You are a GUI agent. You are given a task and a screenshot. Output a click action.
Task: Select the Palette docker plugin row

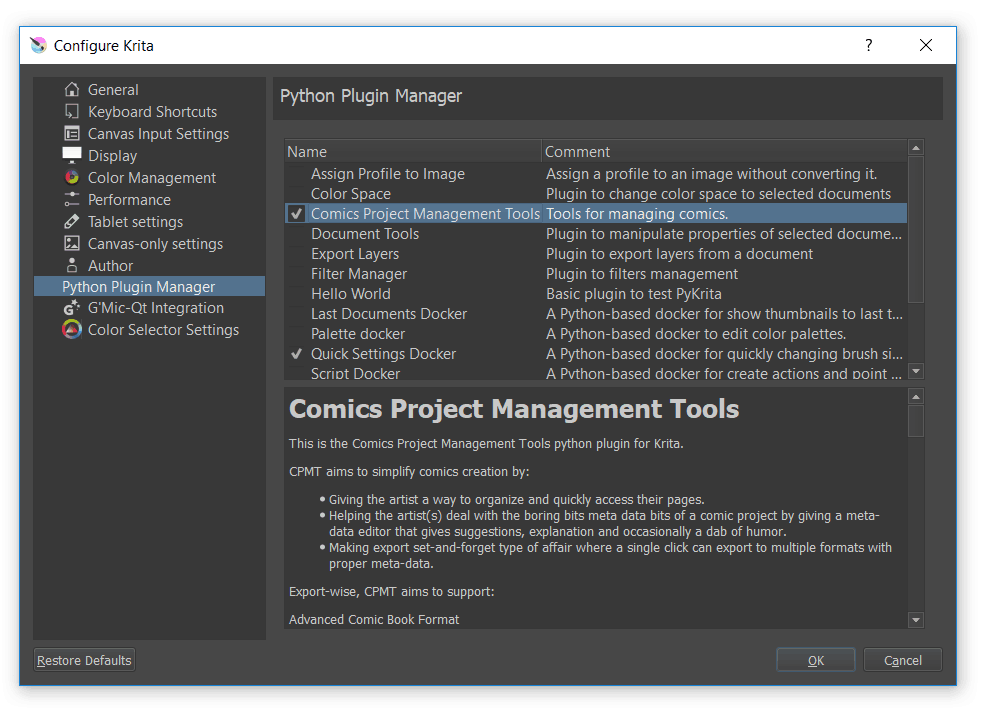click(x=358, y=334)
